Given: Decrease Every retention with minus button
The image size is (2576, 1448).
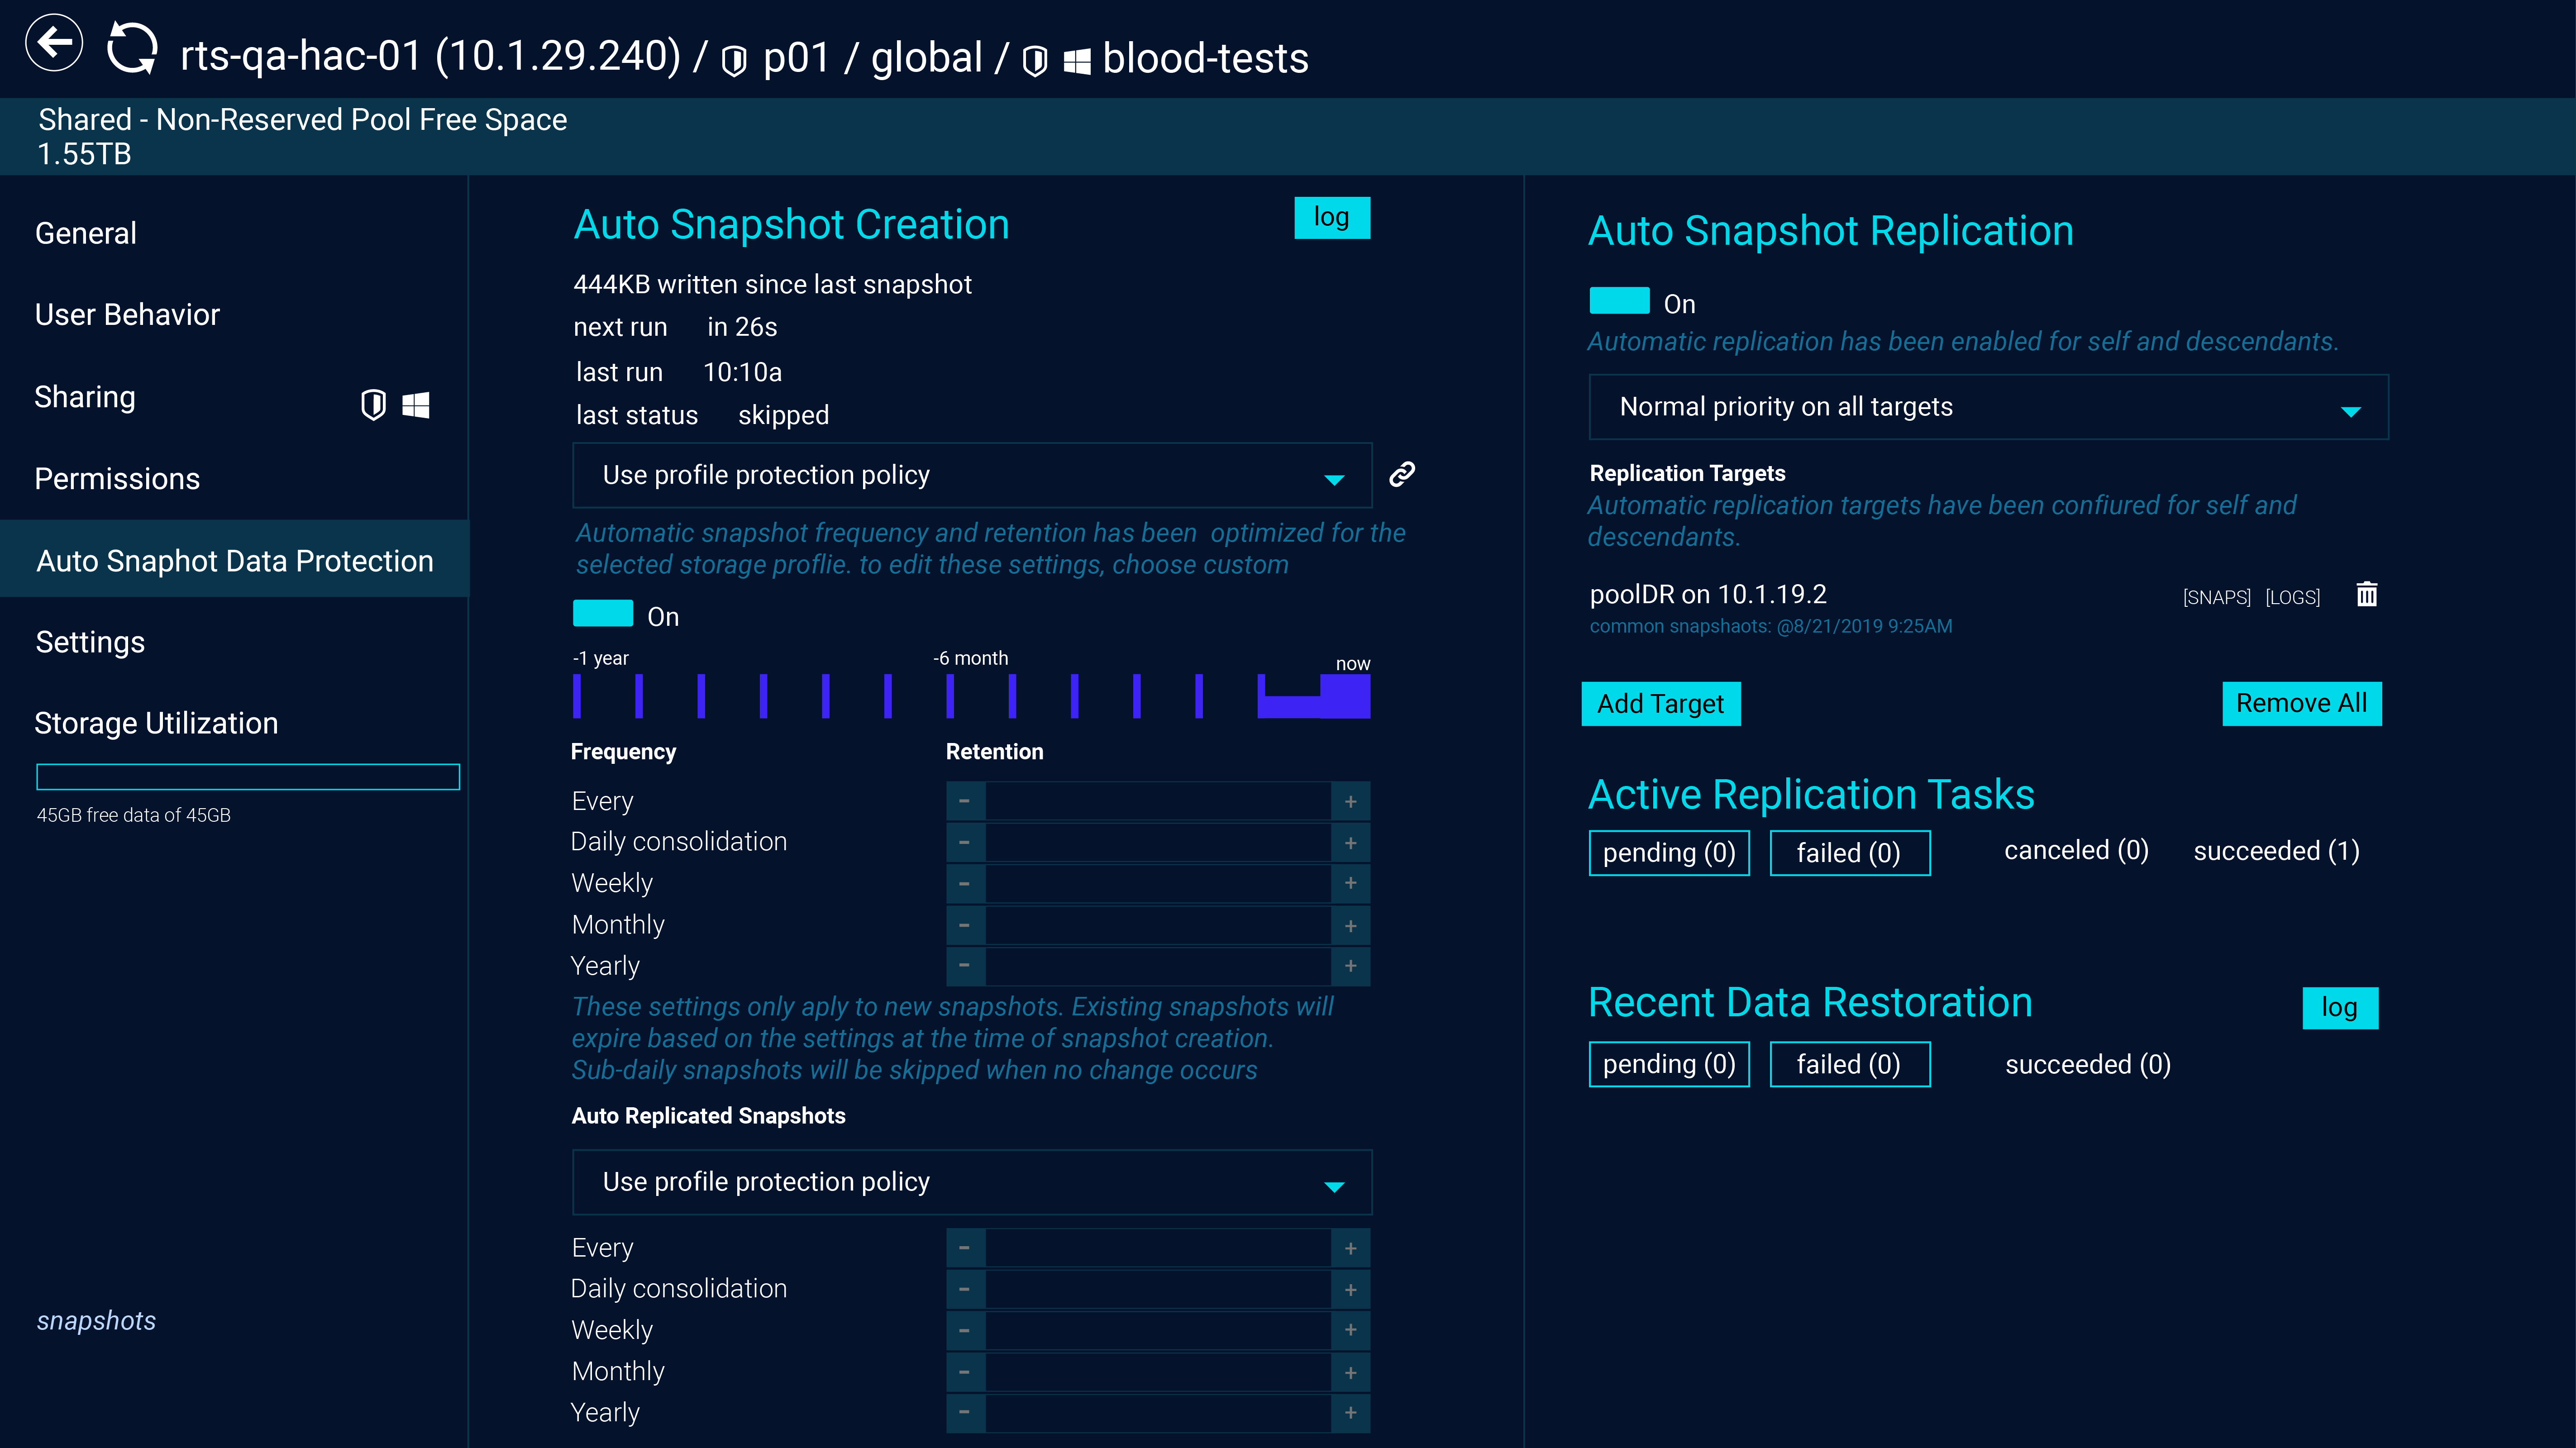Looking at the screenshot, I should tap(965, 801).
